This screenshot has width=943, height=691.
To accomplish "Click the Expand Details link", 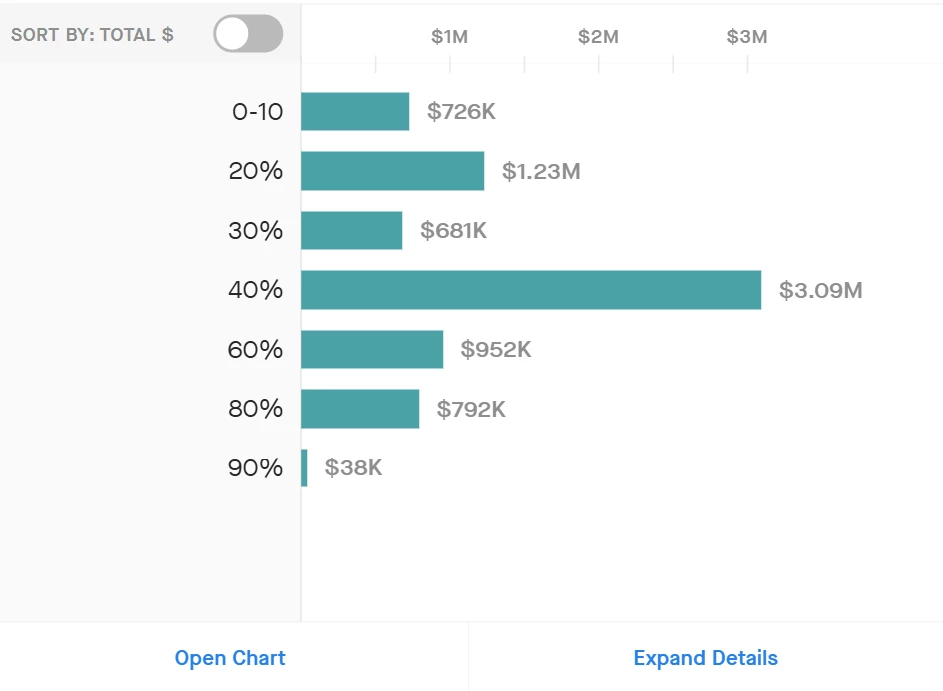I will (705, 658).
